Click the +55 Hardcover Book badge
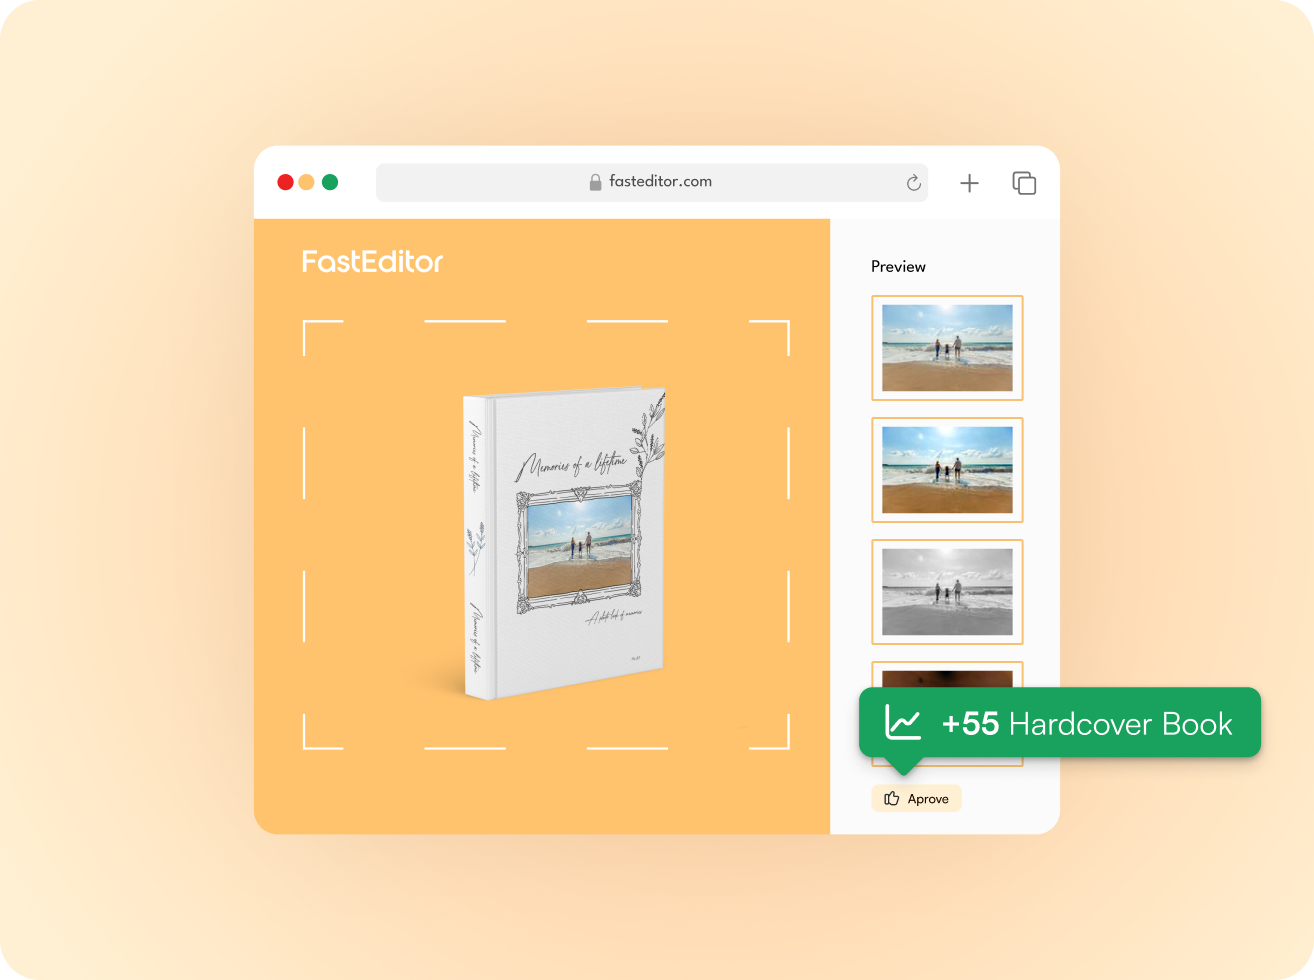The image size is (1314, 980). click(x=1060, y=721)
